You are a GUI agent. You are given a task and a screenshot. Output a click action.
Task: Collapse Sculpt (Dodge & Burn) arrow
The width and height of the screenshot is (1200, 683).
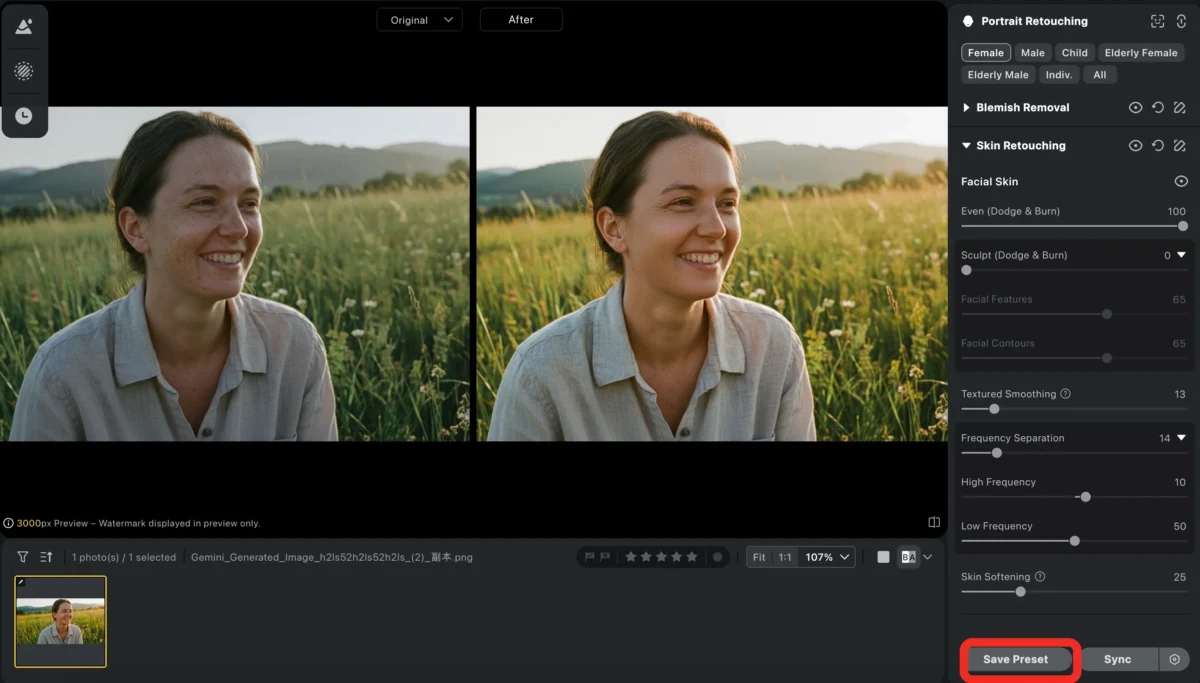coord(1181,255)
